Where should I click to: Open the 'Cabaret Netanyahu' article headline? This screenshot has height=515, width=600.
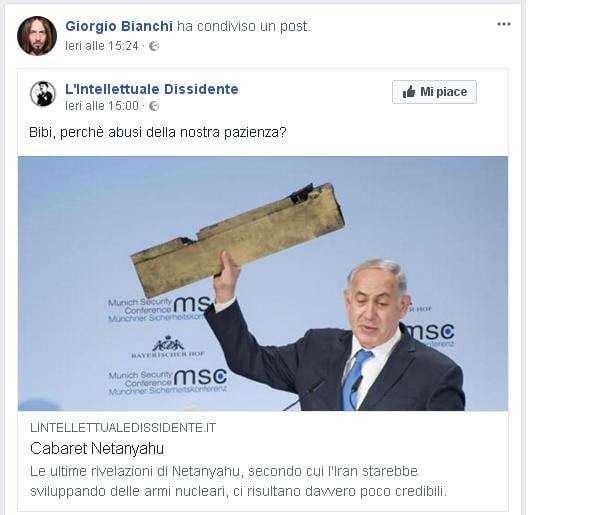pos(97,448)
